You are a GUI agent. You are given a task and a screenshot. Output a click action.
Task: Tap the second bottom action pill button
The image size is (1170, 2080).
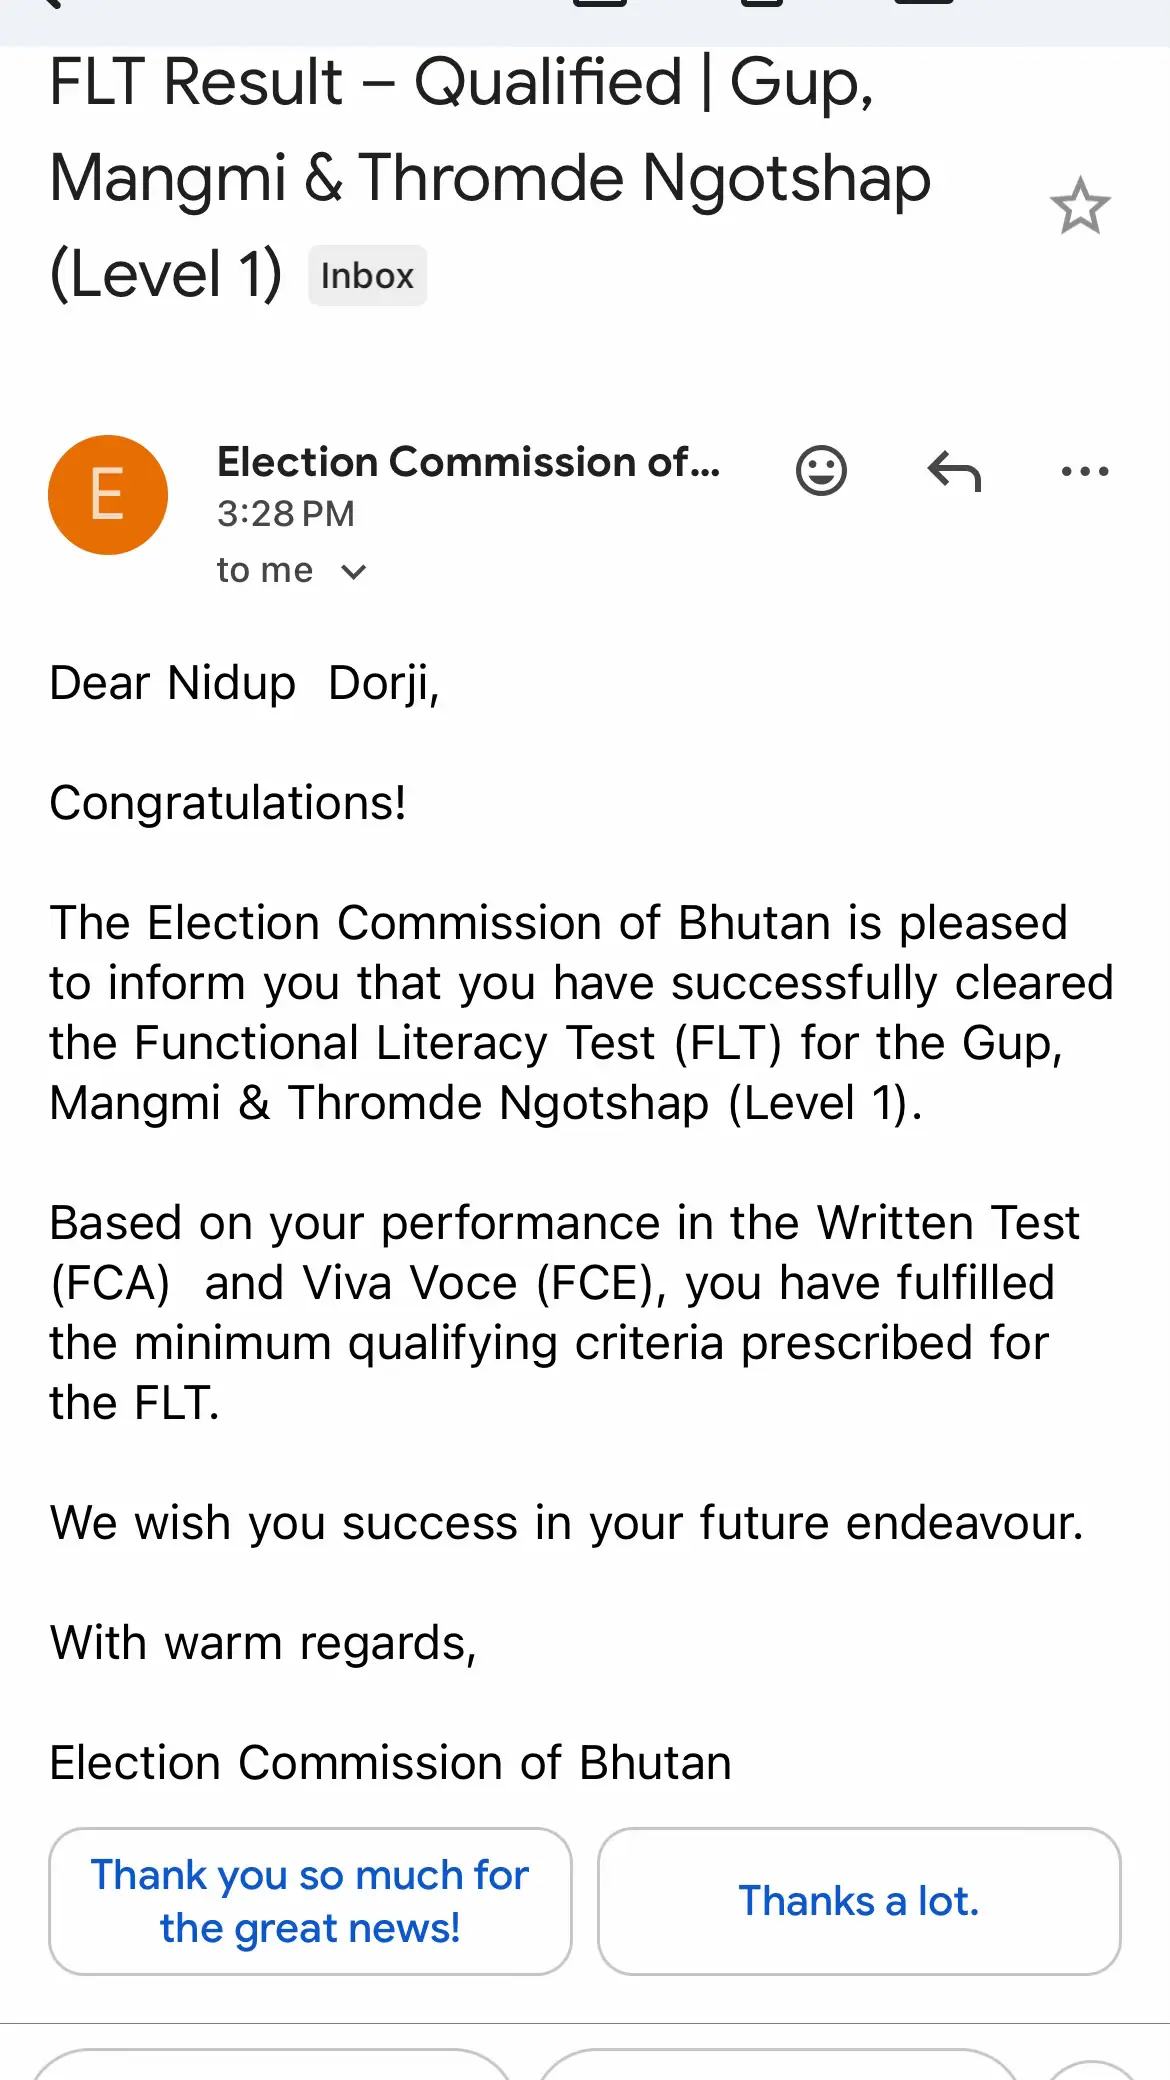click(x=779, y=2064)
